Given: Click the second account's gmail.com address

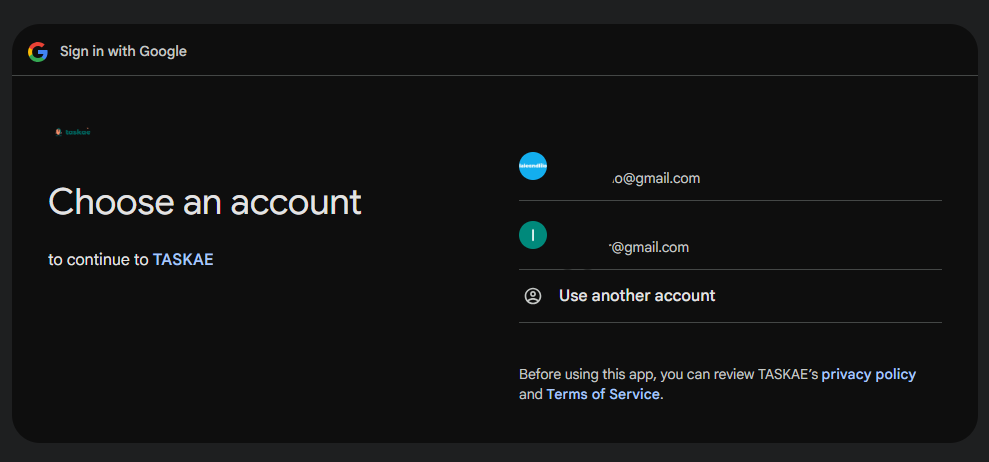Looking at the screenshot, I should coord(648,247).
